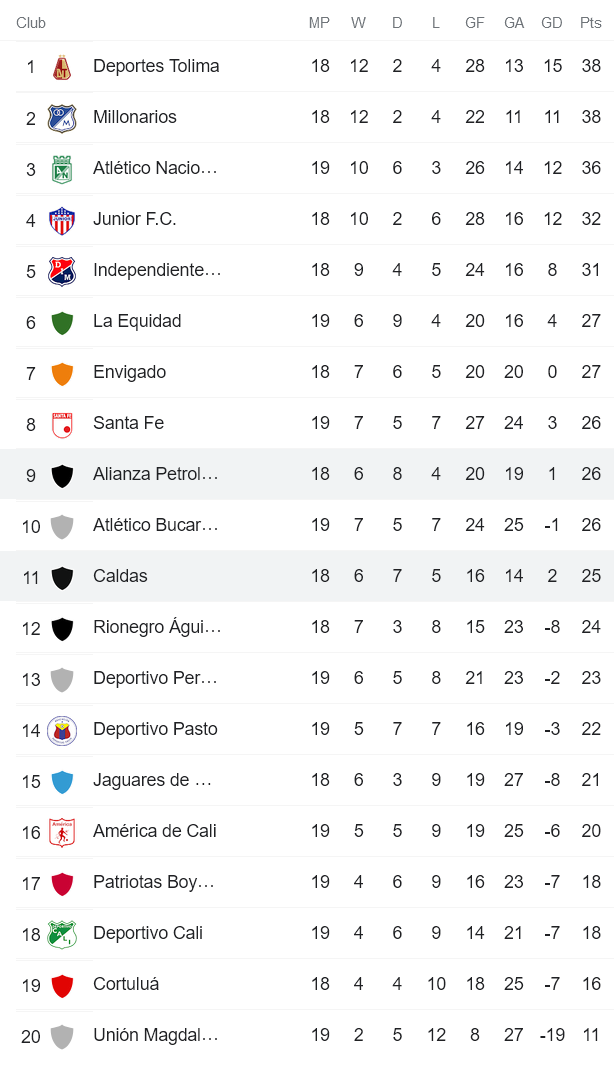Image resolution: width=614 pixels, height=1079 pixels.
Task: Open the Alianza Petrolera team entry
Action: [x=156, y=474]
